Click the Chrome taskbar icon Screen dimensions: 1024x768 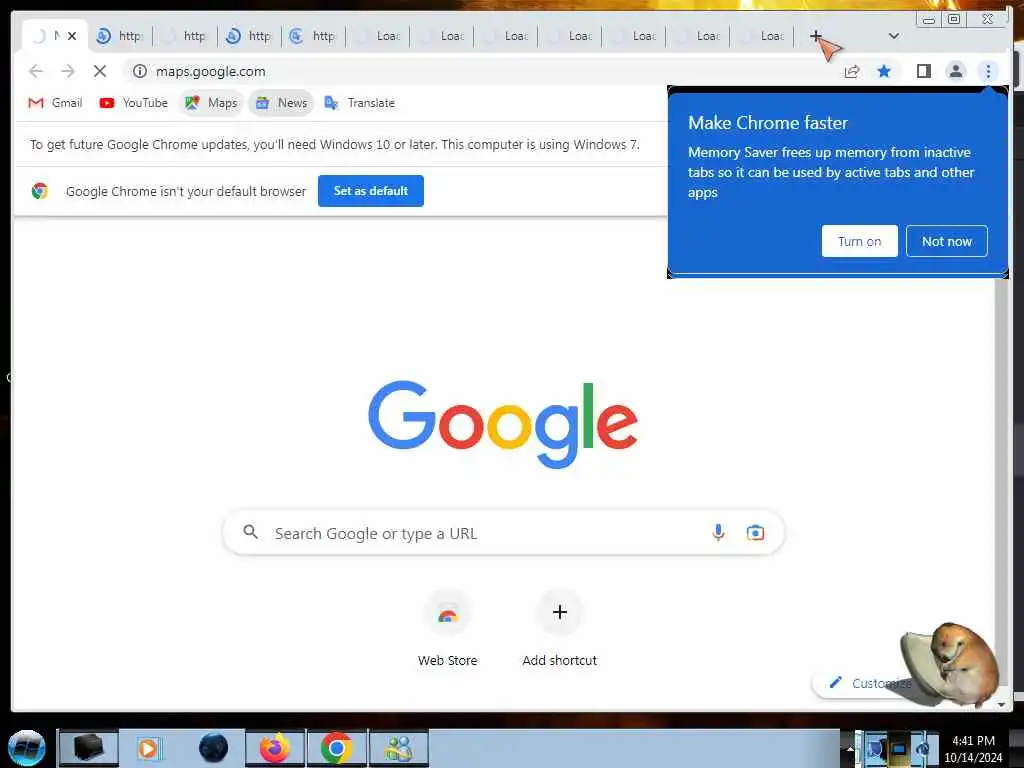point(336,748)
